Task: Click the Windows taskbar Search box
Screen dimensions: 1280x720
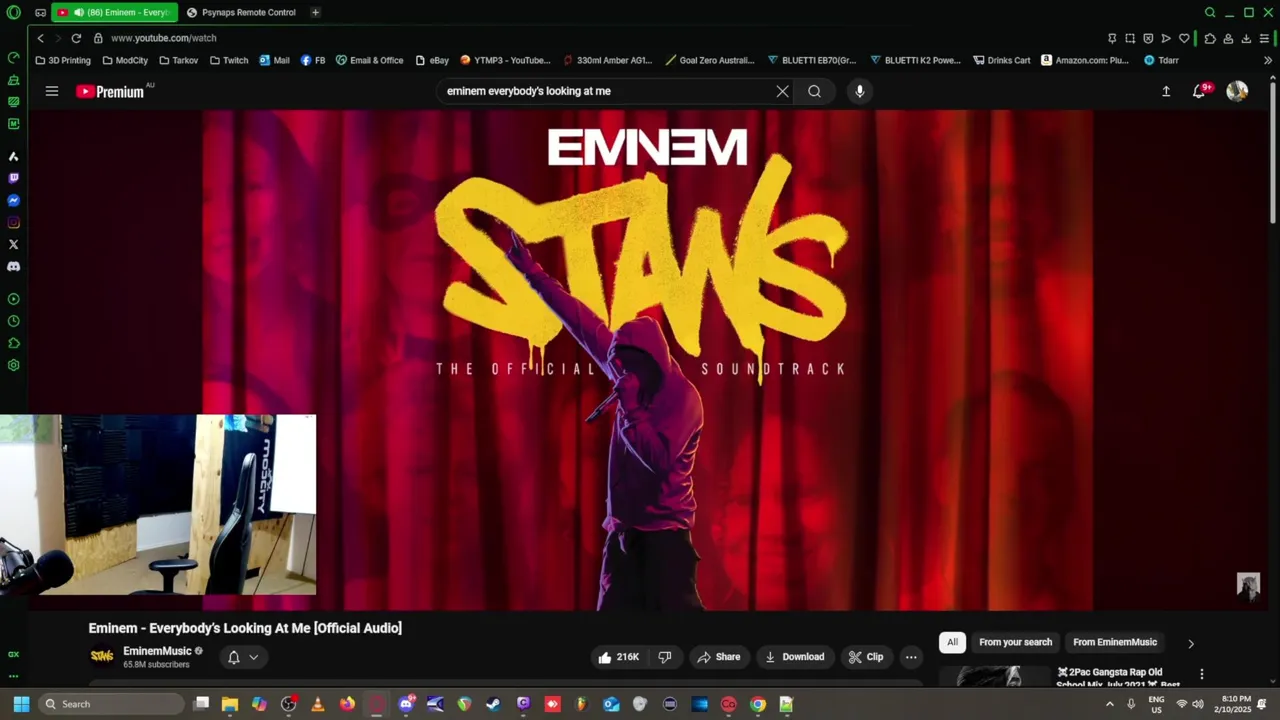Action: [113, 704]
